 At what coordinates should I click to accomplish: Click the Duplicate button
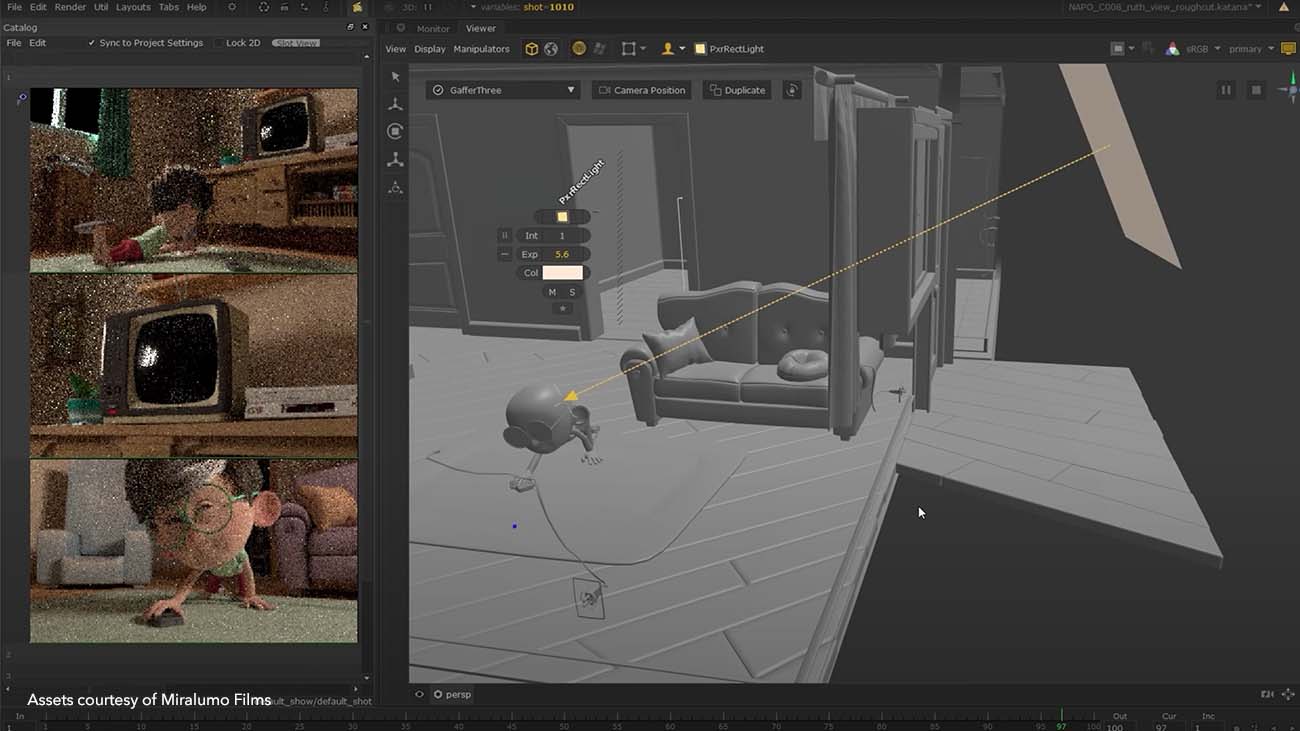(x=737, y=90)
